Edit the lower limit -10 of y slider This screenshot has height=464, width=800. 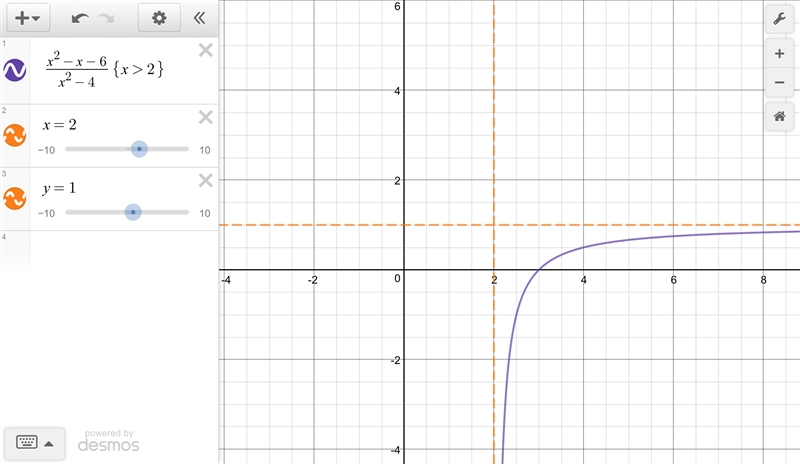pos(46,213)
